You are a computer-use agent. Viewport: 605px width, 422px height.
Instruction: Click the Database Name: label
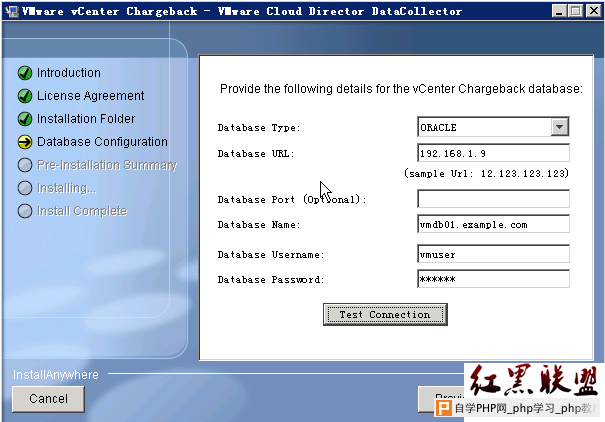tap(259, 225)
